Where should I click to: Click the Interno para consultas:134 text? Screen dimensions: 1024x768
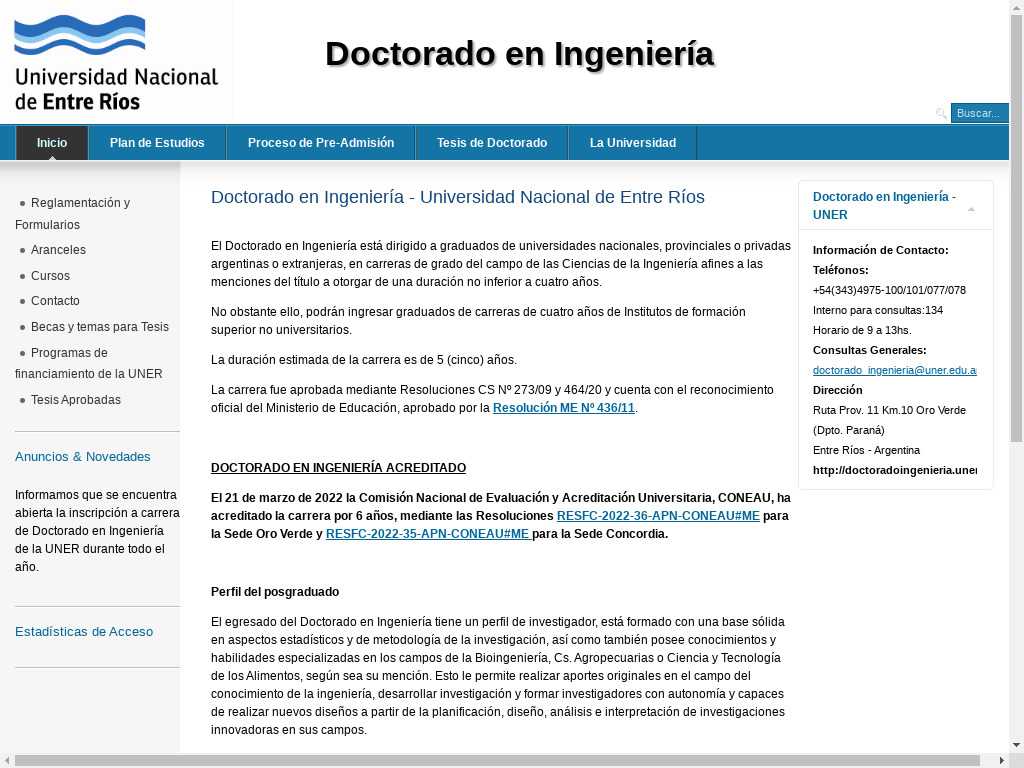coord(878,310)
